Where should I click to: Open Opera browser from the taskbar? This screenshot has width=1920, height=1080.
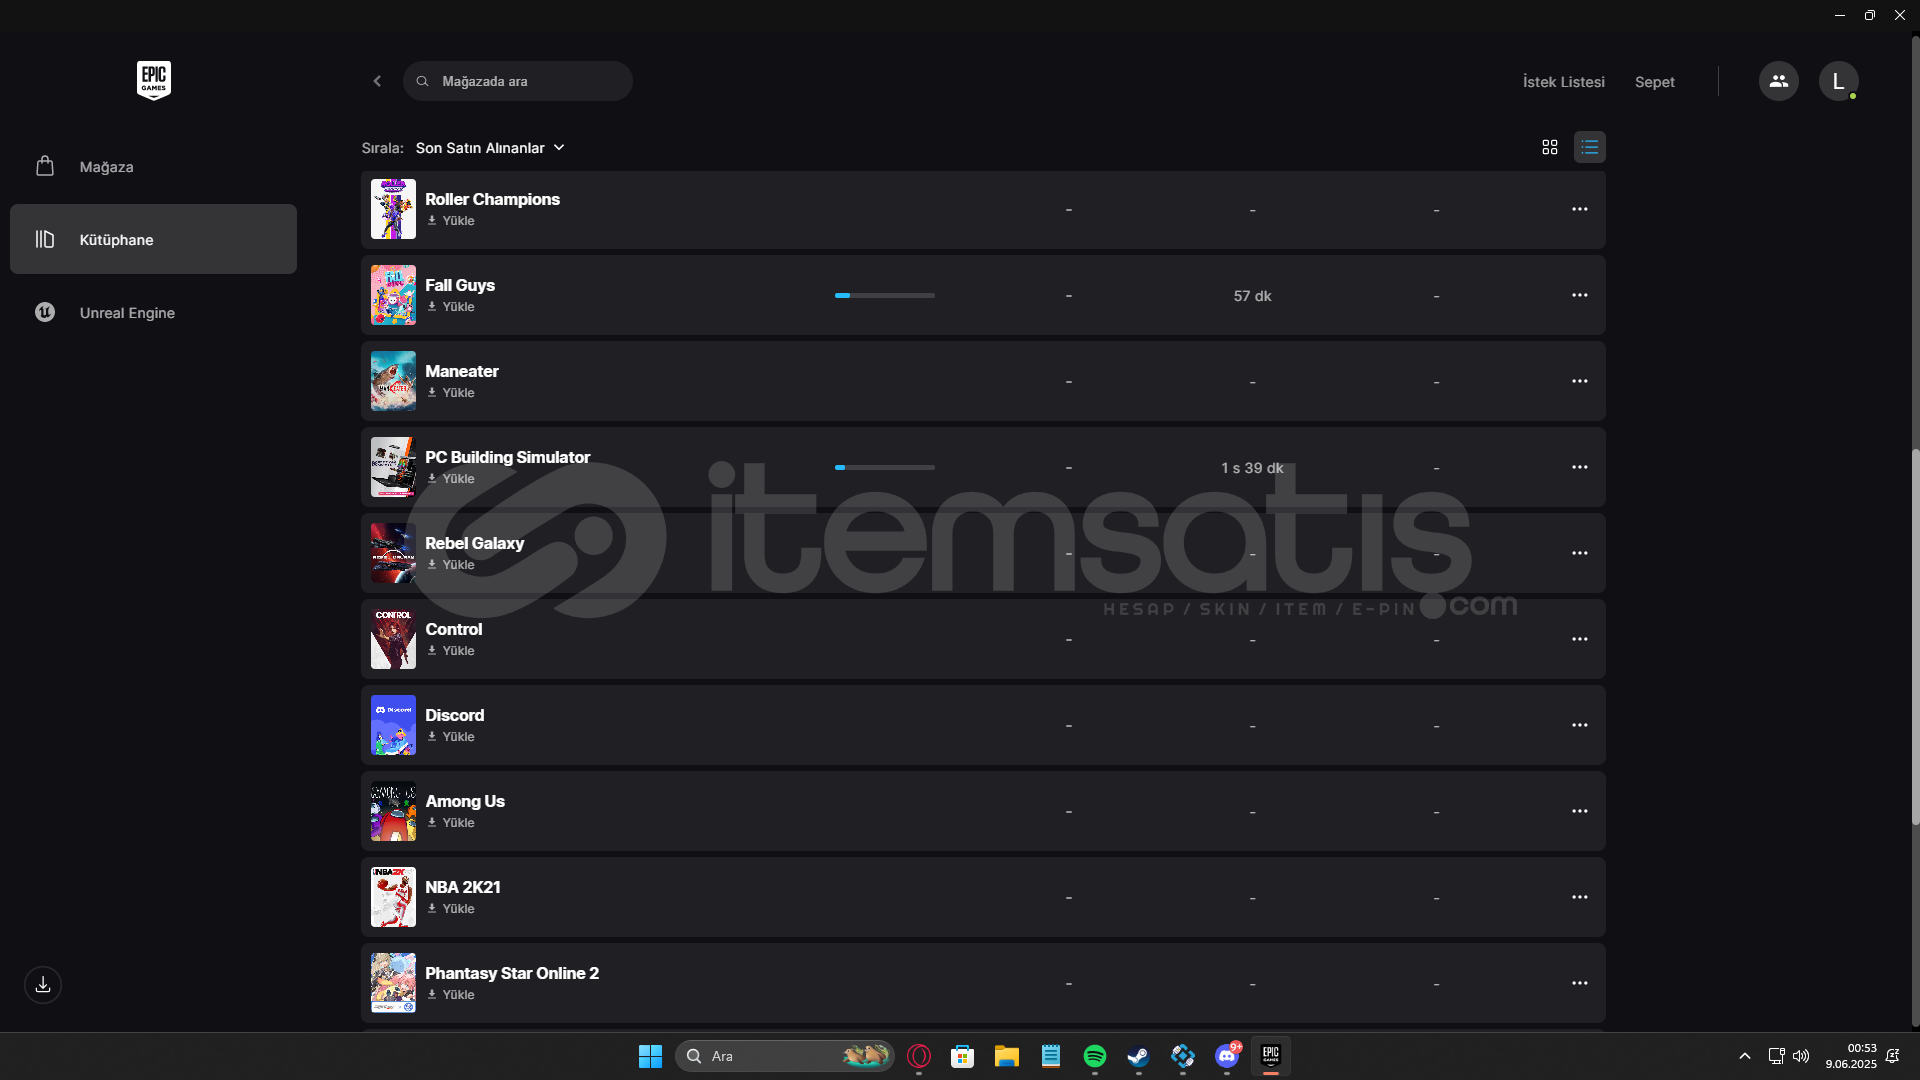(x=918, y=1056)
